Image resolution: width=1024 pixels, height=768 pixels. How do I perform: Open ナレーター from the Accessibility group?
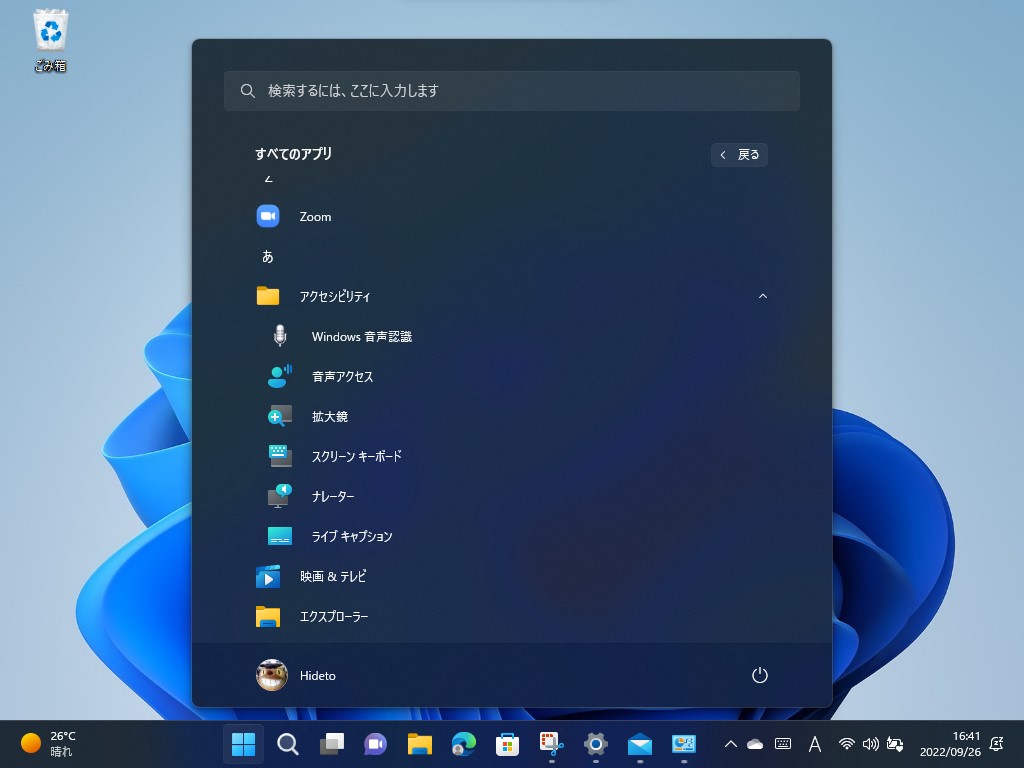click(334, 496)
